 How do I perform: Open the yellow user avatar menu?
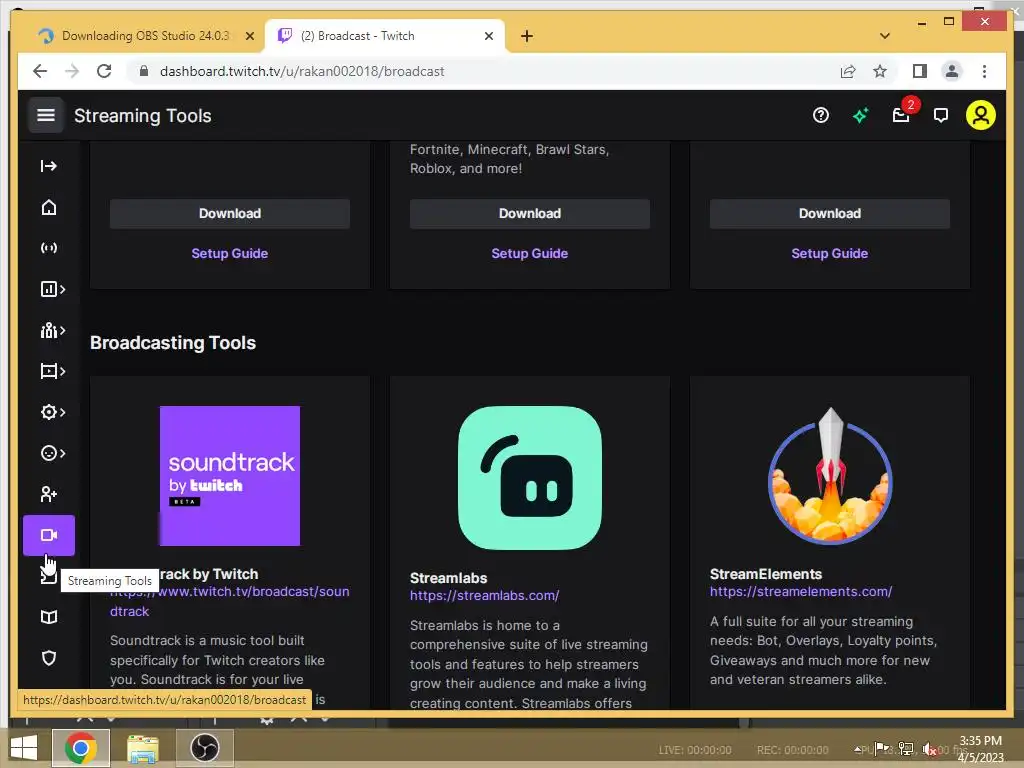981,116
